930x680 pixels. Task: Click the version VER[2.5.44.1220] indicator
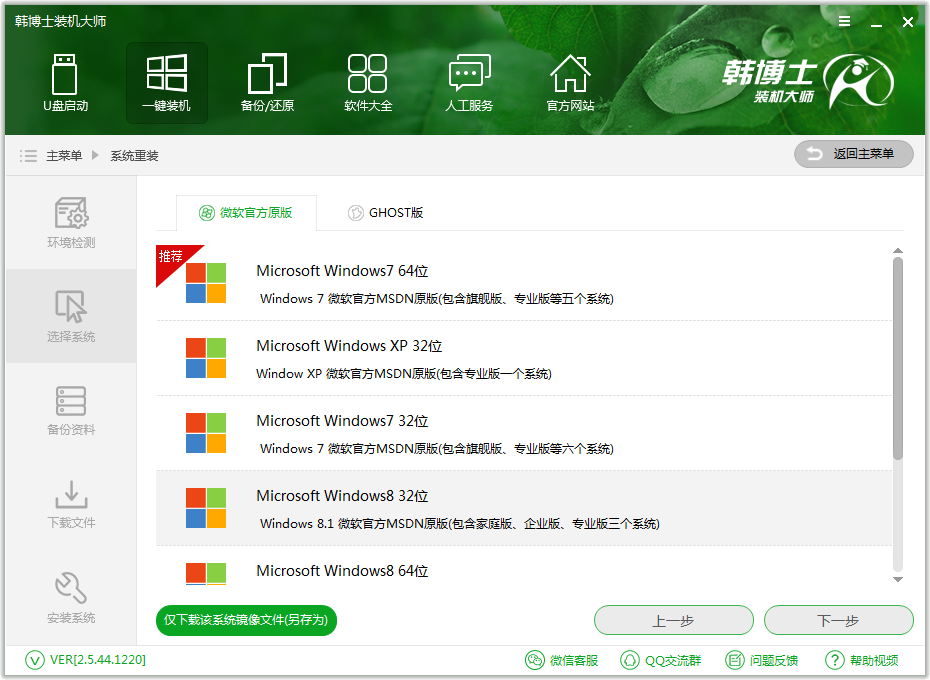pyautogui.click(x=86, y=660)
